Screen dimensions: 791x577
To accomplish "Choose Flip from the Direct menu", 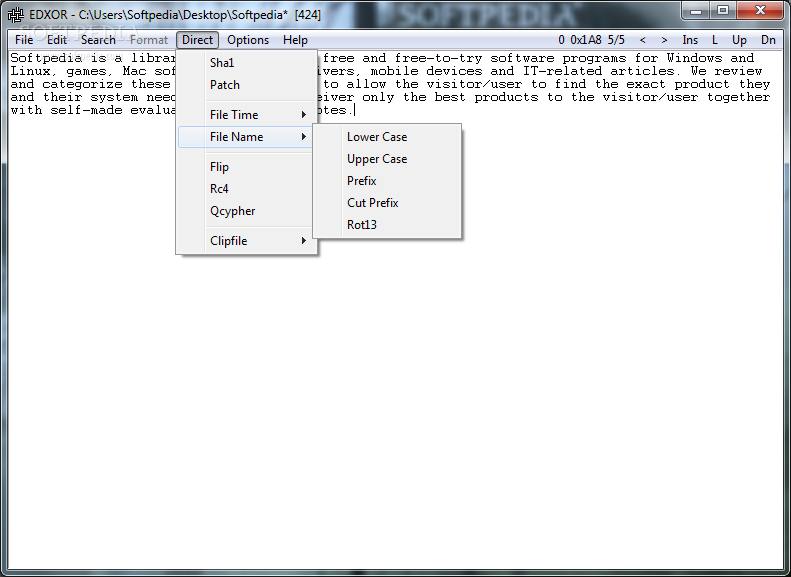I will pos(247,166).
